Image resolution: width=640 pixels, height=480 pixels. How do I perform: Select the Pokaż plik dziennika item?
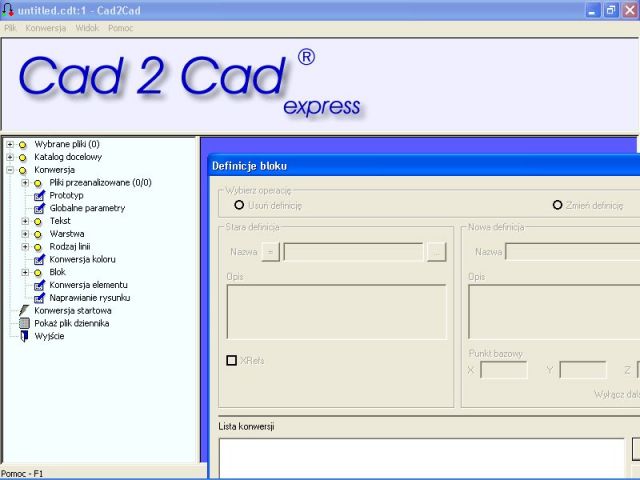click(71, 323)
